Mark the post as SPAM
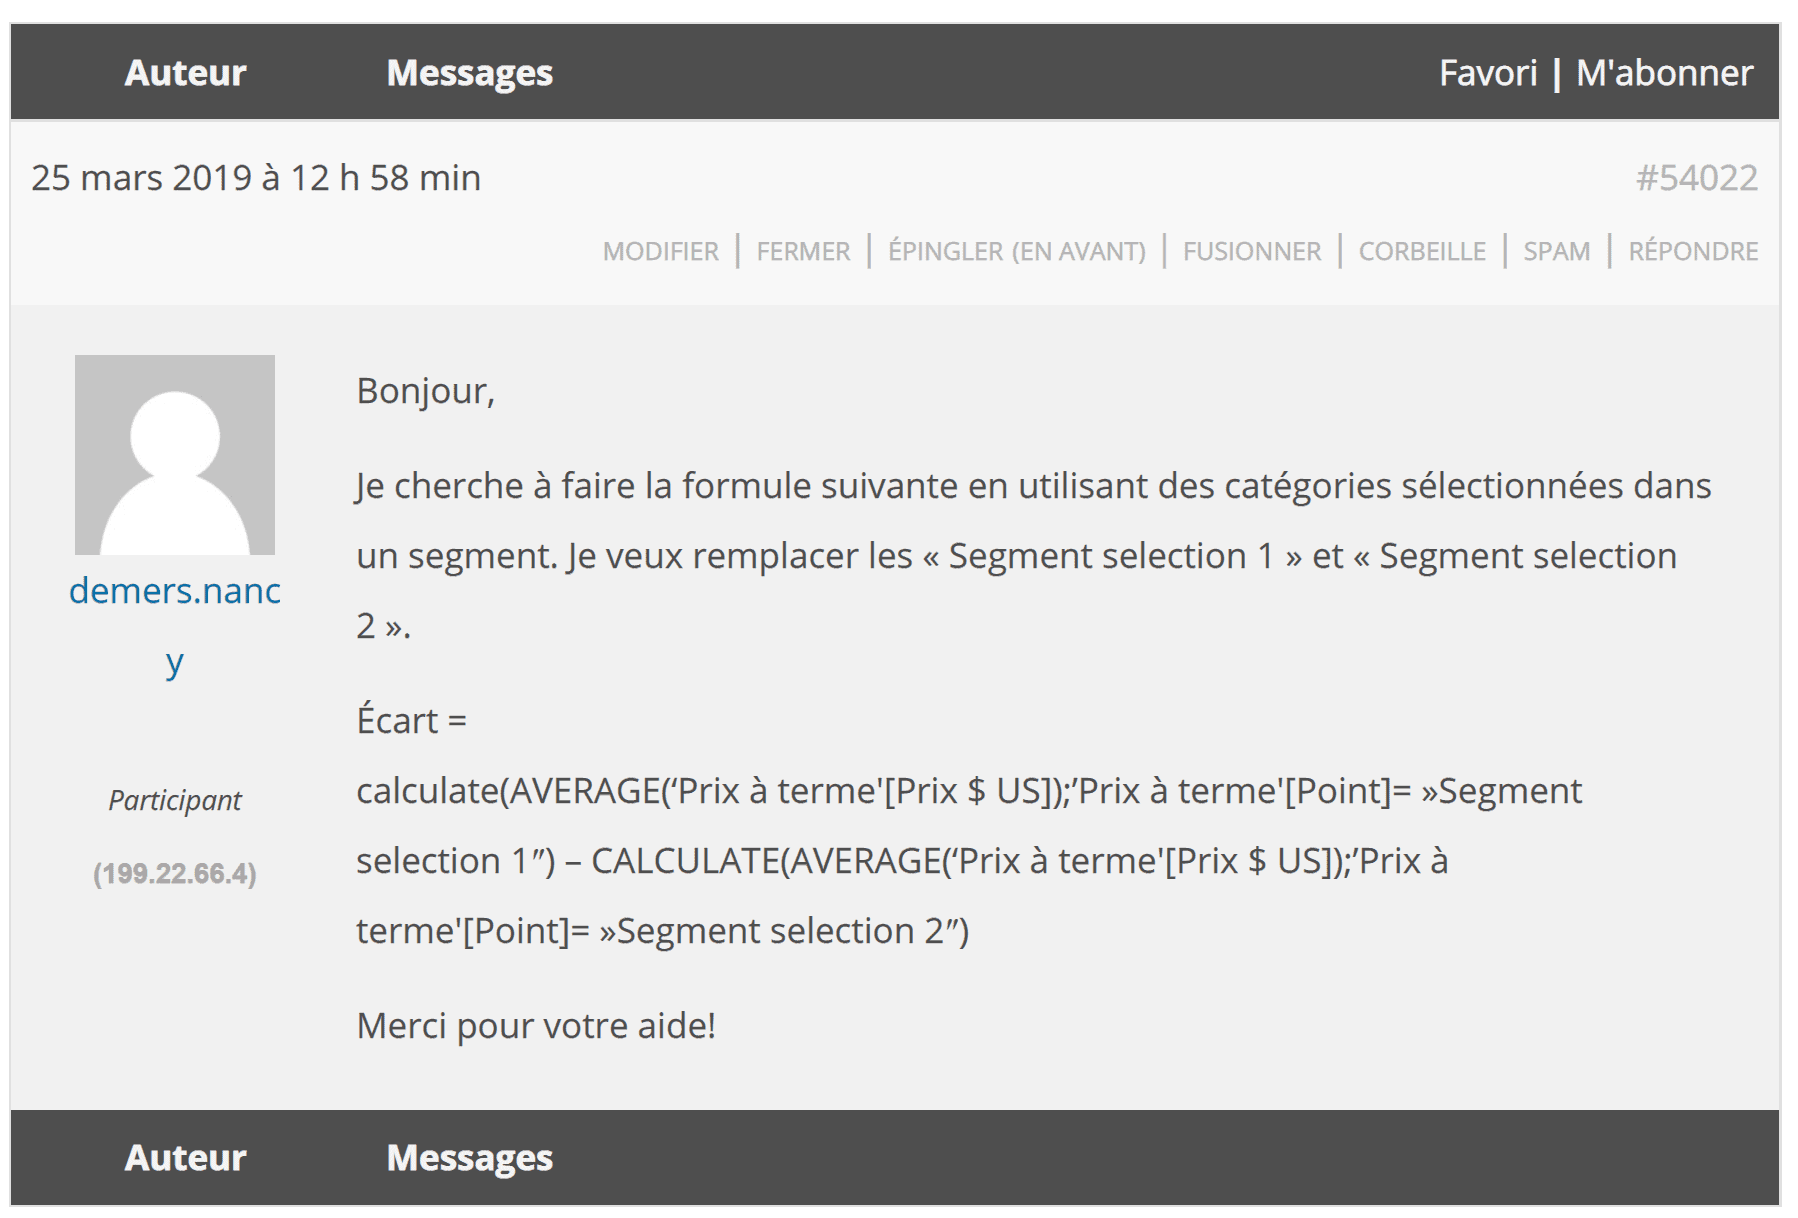Image resolution: width=1798 pixels, height=1218 pixels. coord(1556,251)
